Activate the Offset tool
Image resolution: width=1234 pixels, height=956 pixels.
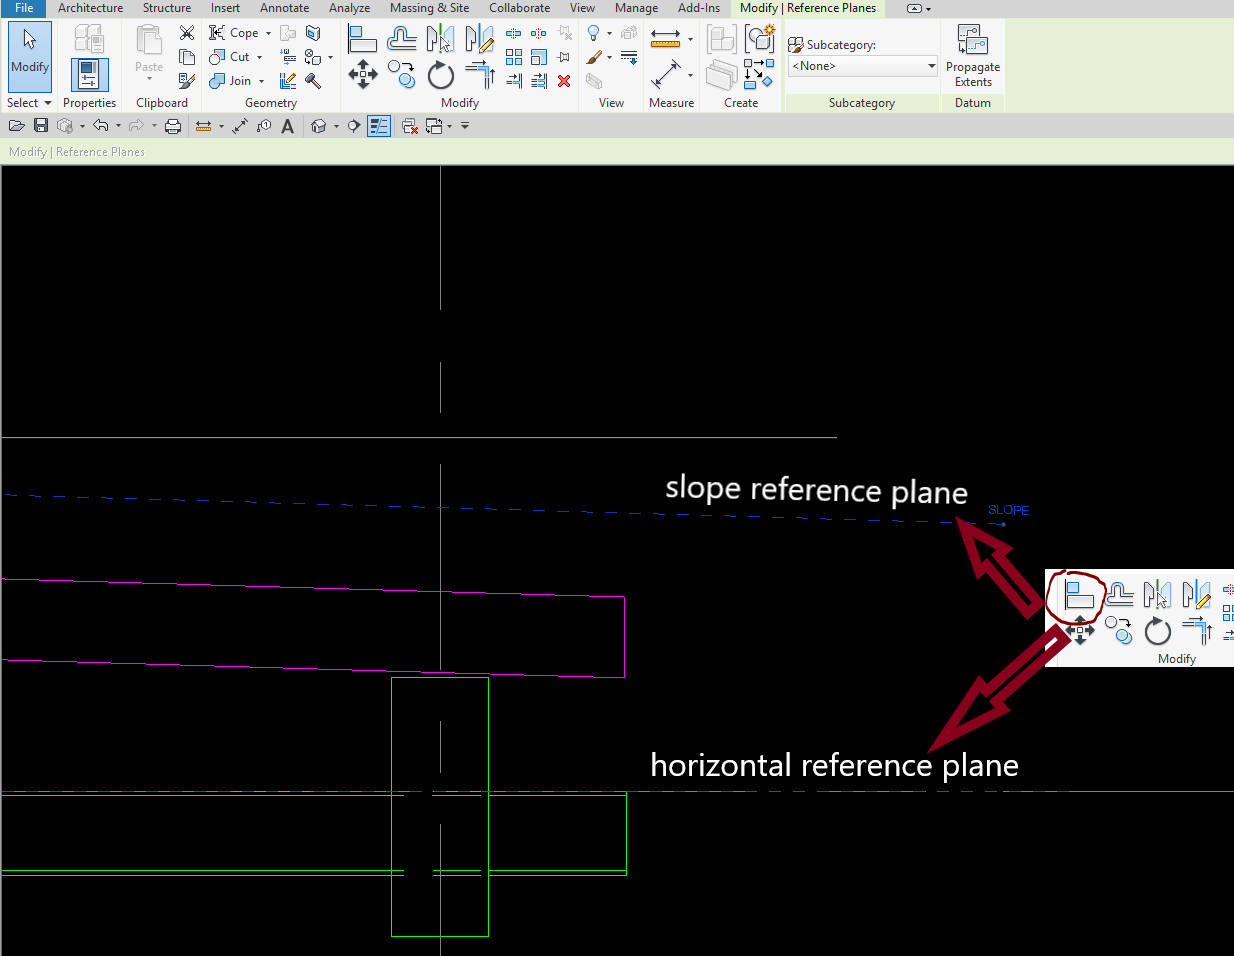[402, 39]
